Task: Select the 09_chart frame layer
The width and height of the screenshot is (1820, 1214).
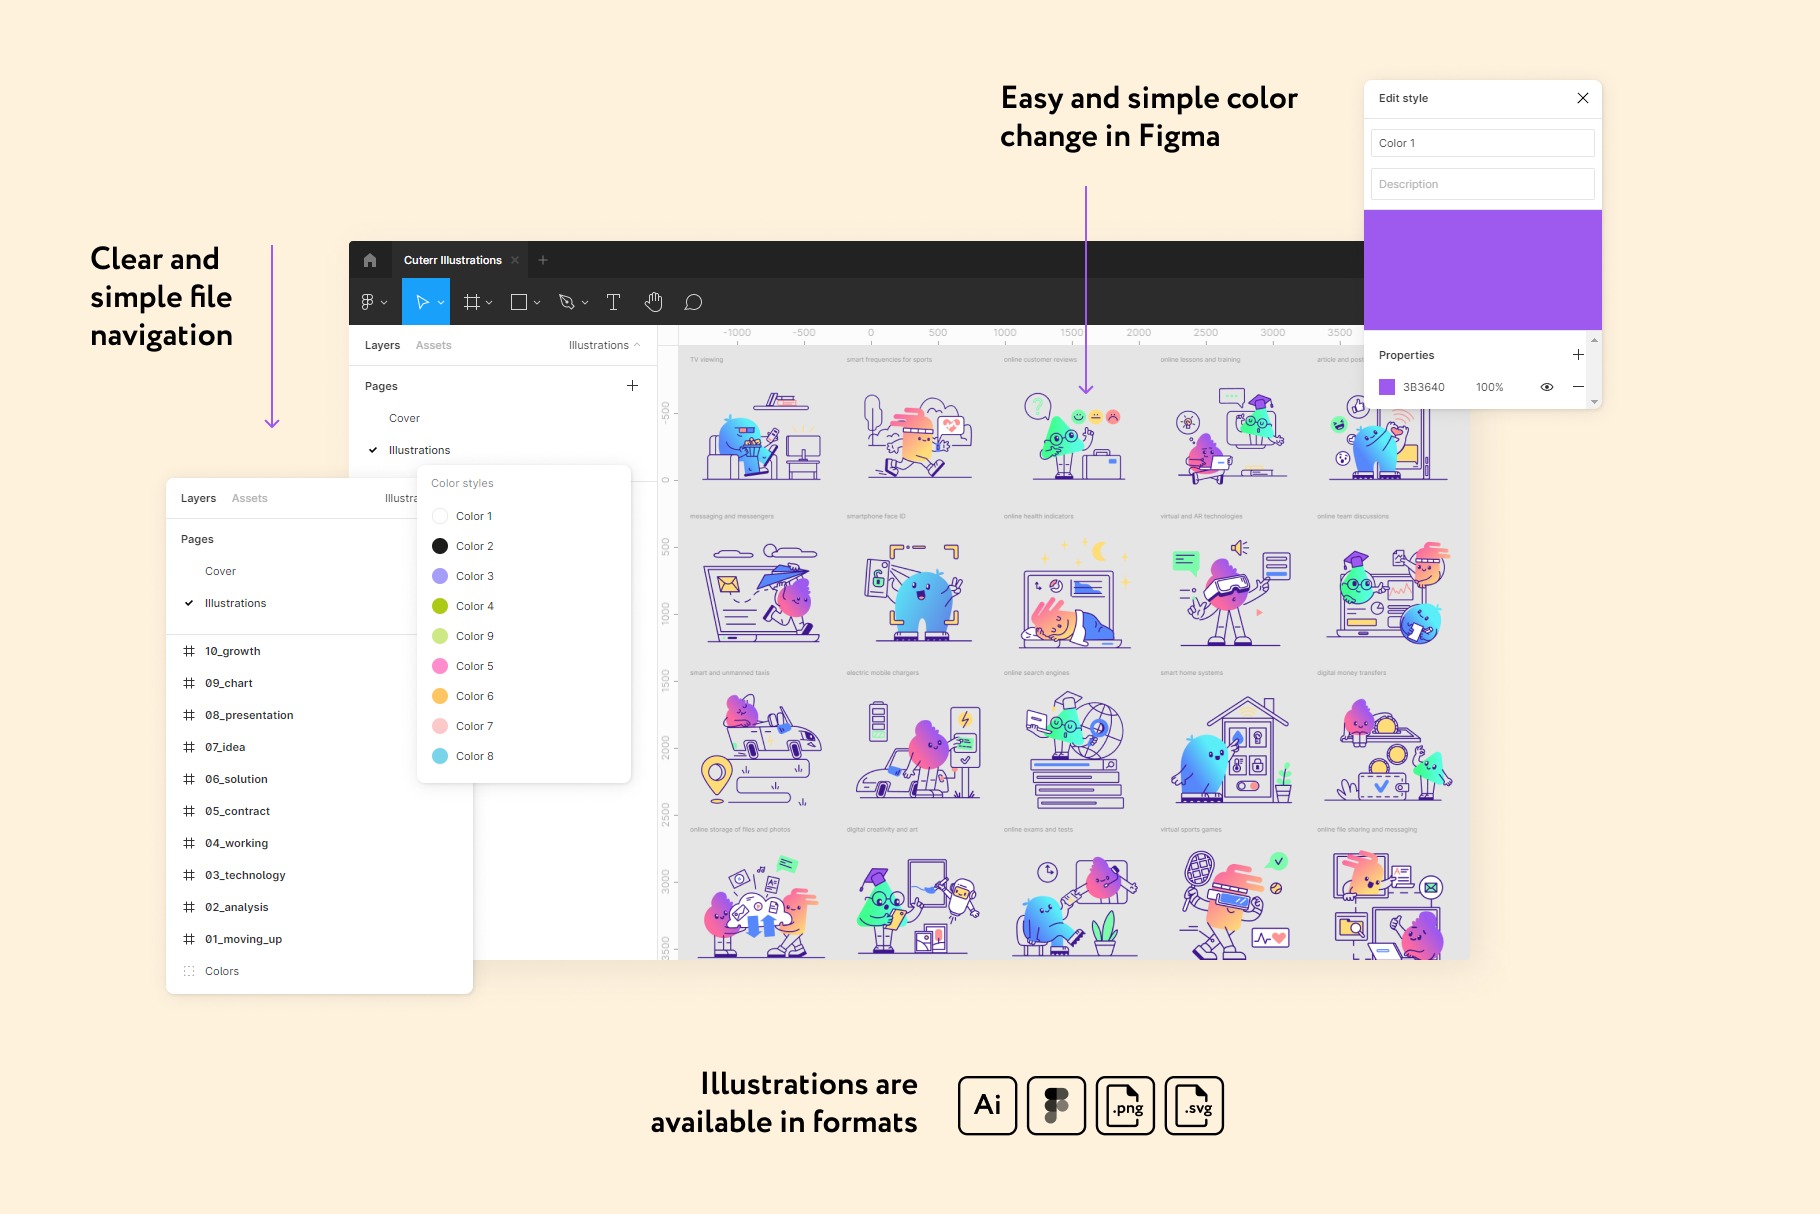Action: coord(229,683)
